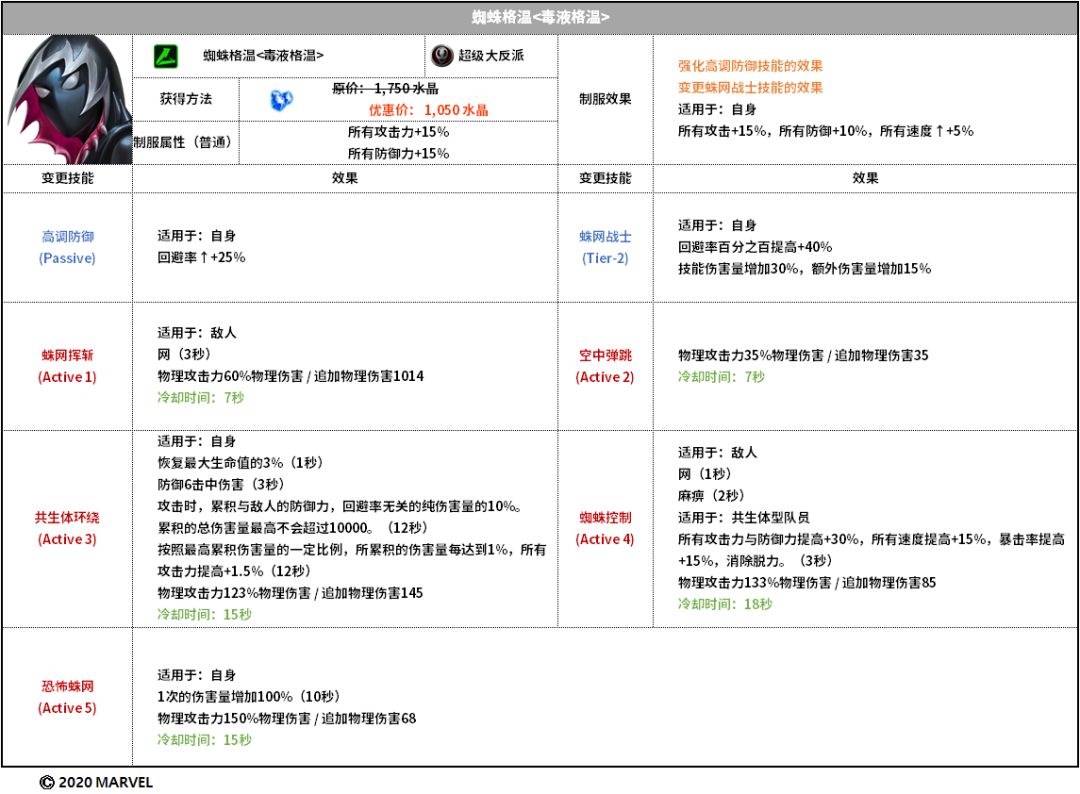Click 物理攻击力150%物理伤害 damage line
1080x794 pixels.
287,718
